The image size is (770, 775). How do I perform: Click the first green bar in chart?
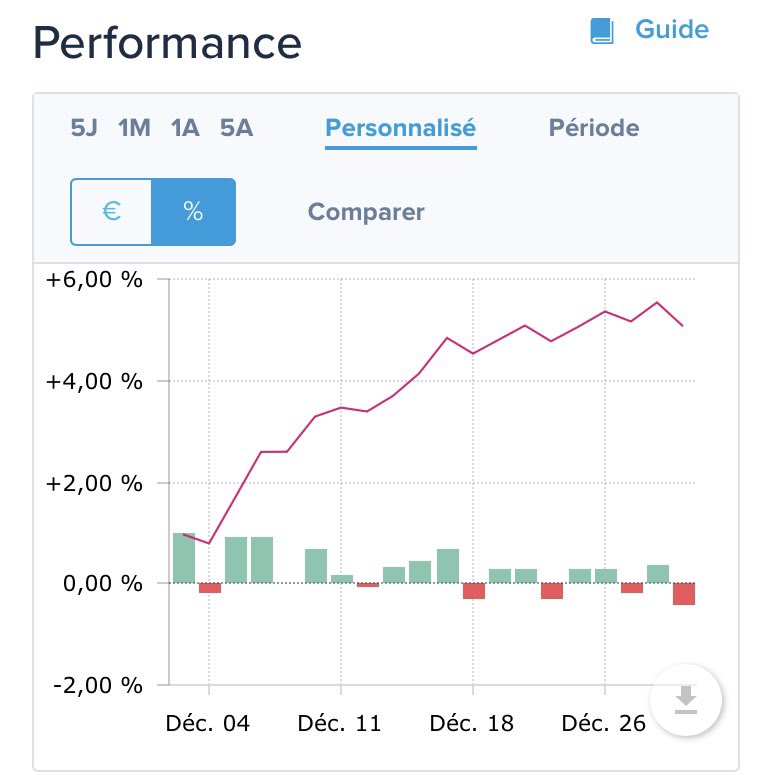tap(184, 558)
